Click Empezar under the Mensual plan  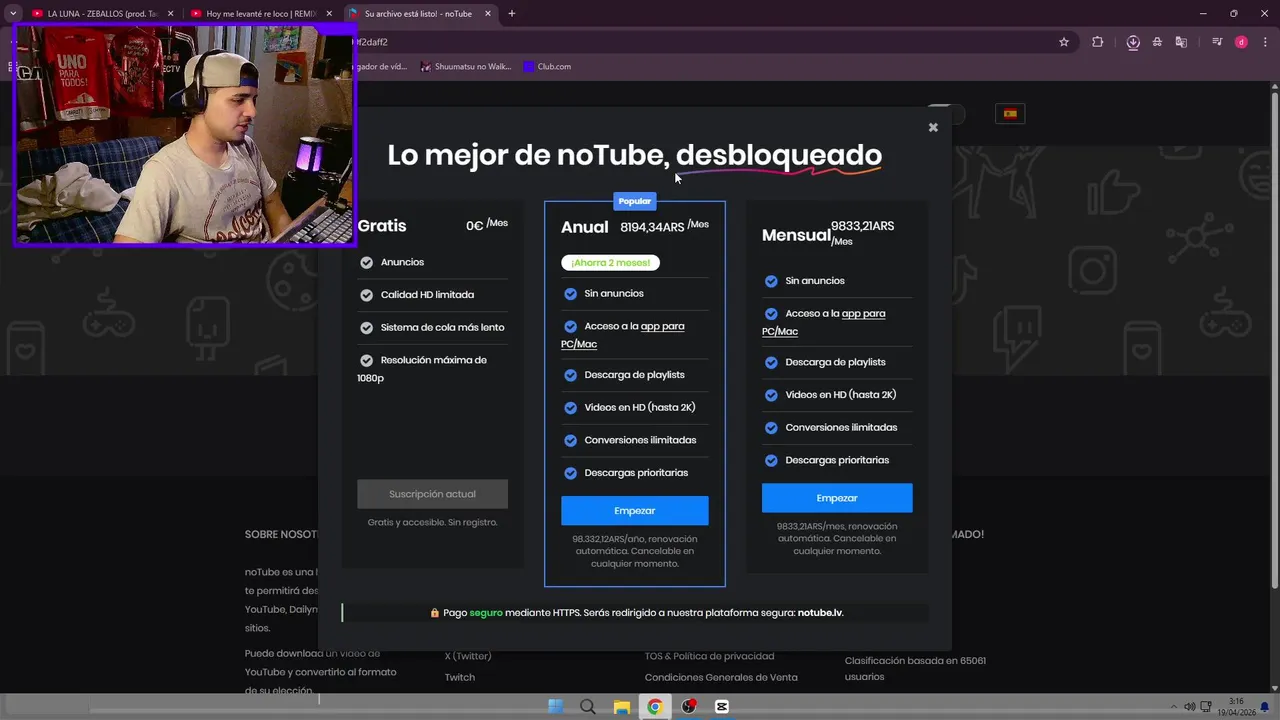click(x=837, y=498)
